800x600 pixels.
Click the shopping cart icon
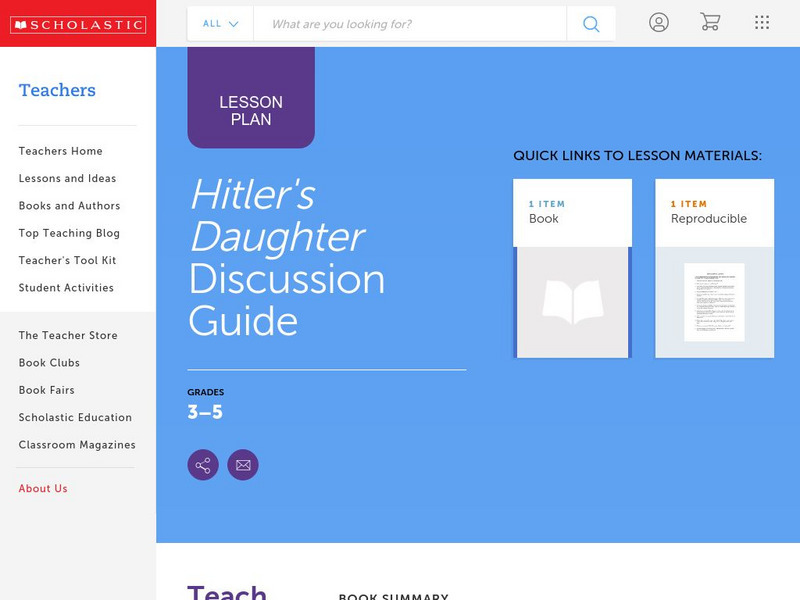tap(712, 22)
